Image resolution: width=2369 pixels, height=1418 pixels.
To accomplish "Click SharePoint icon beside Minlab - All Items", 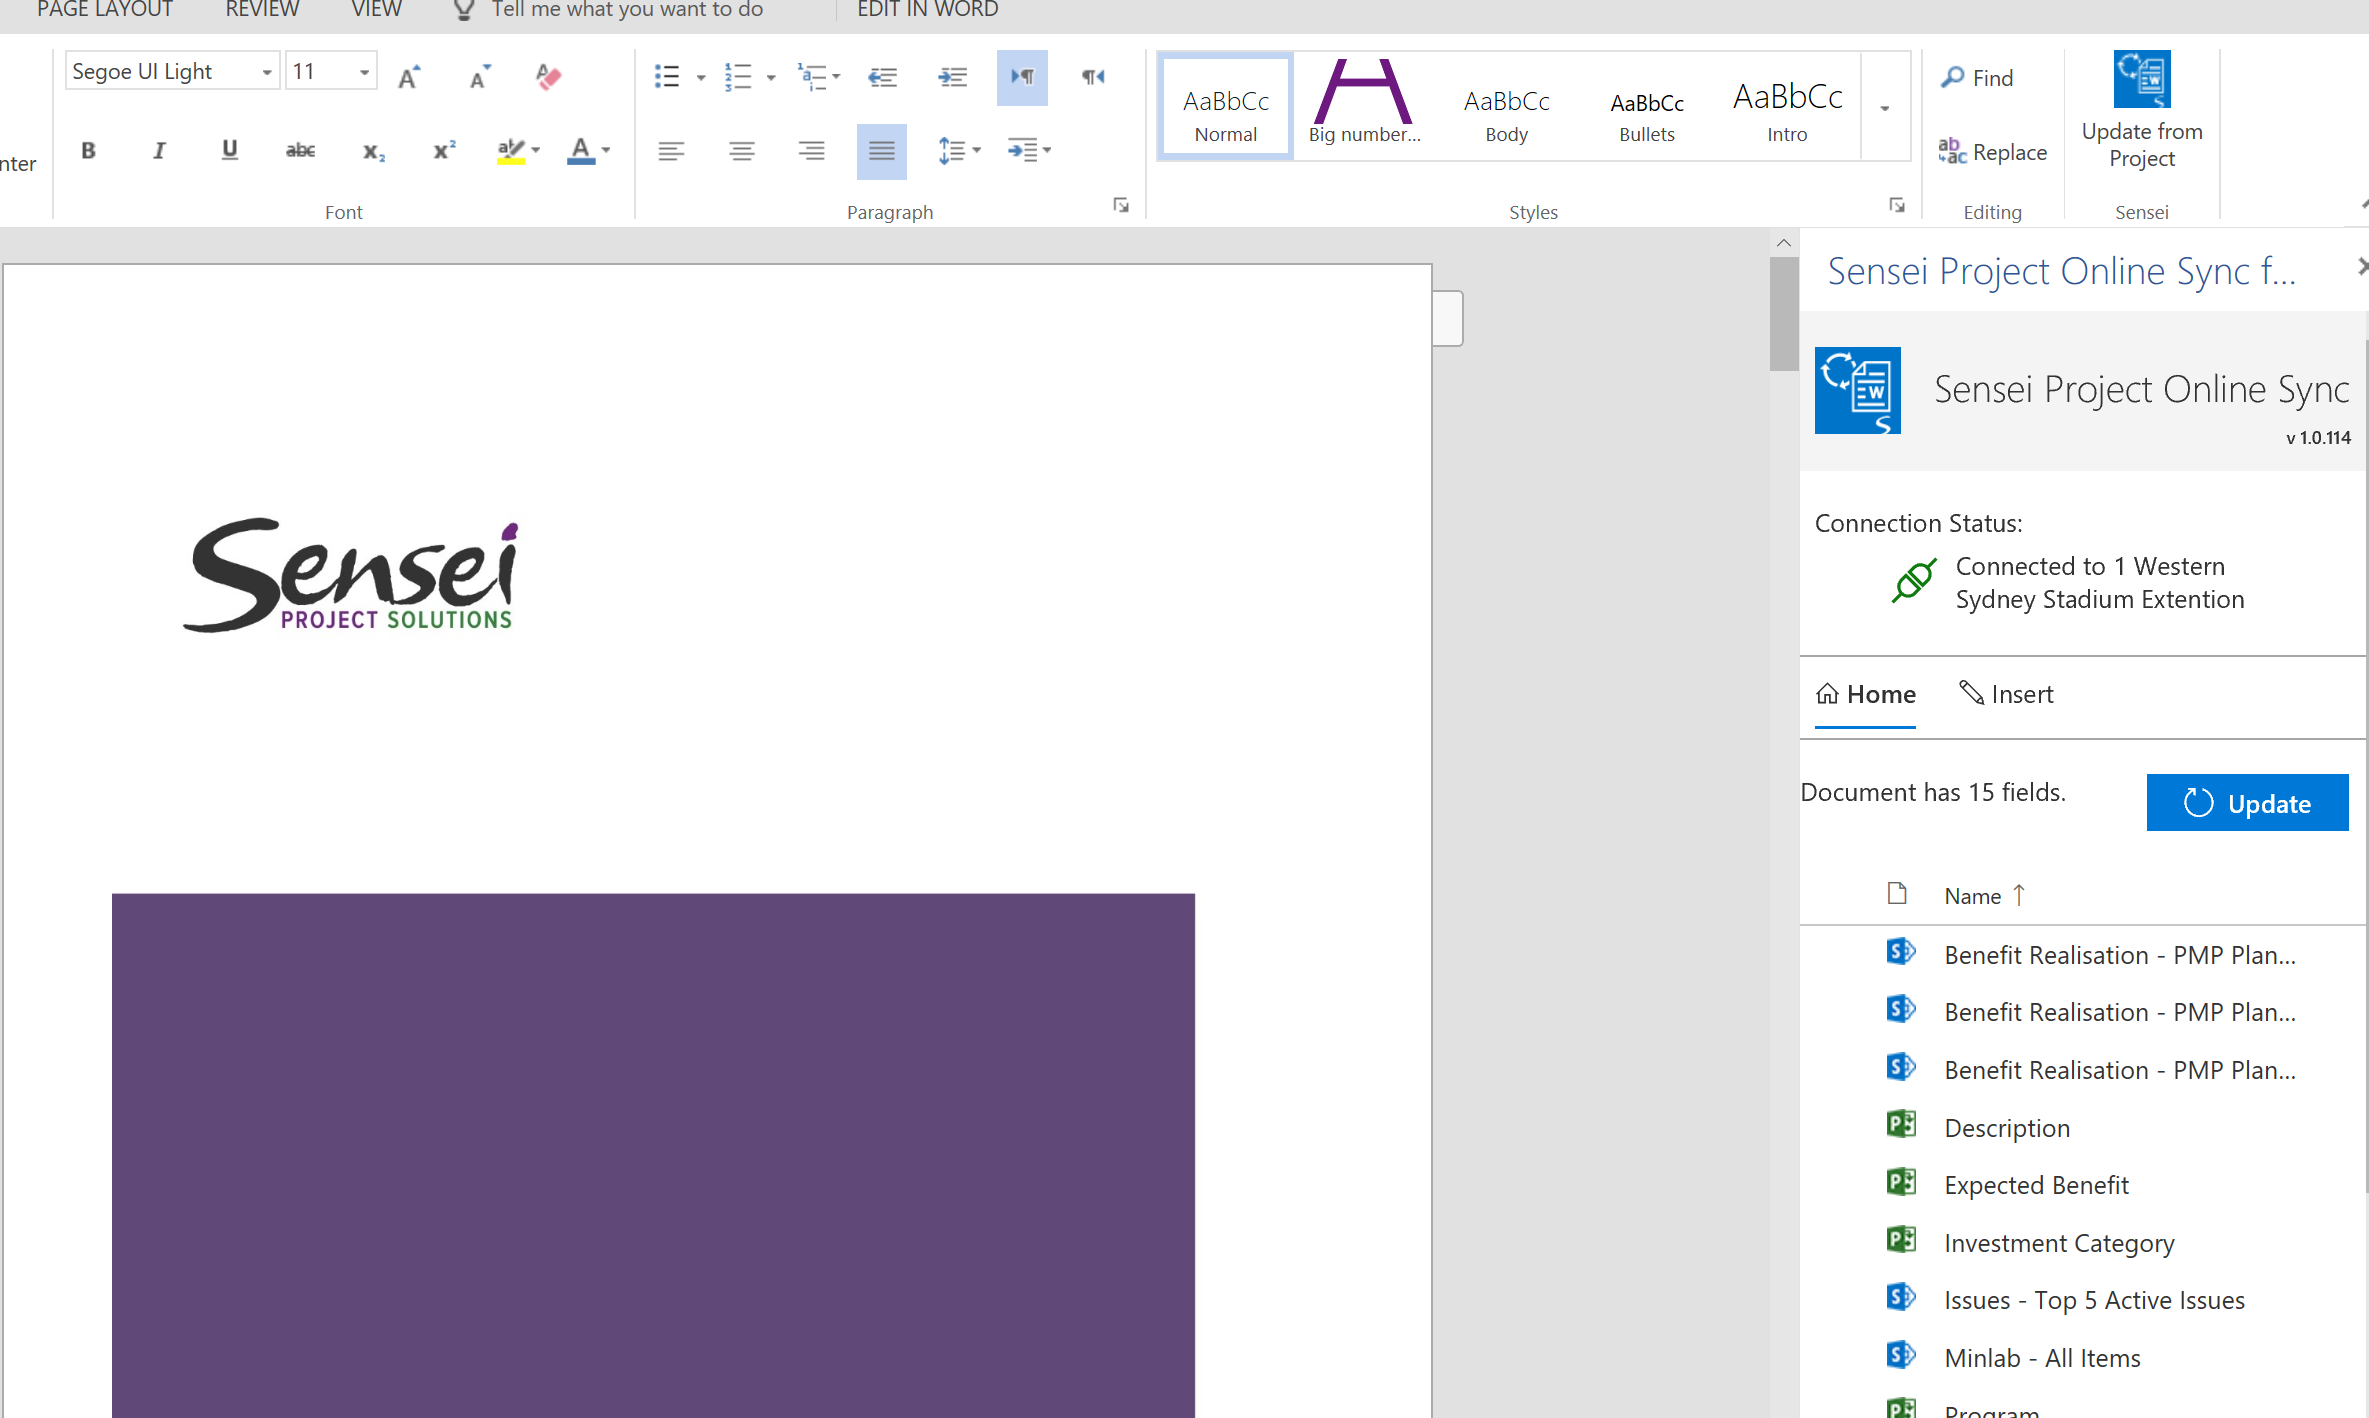I will click(1900, 1355).
